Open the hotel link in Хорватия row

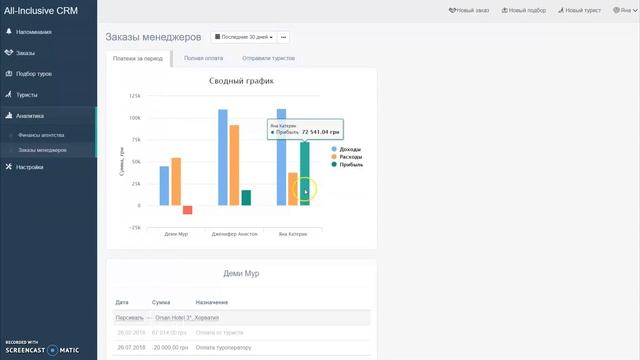pos(187,318)
